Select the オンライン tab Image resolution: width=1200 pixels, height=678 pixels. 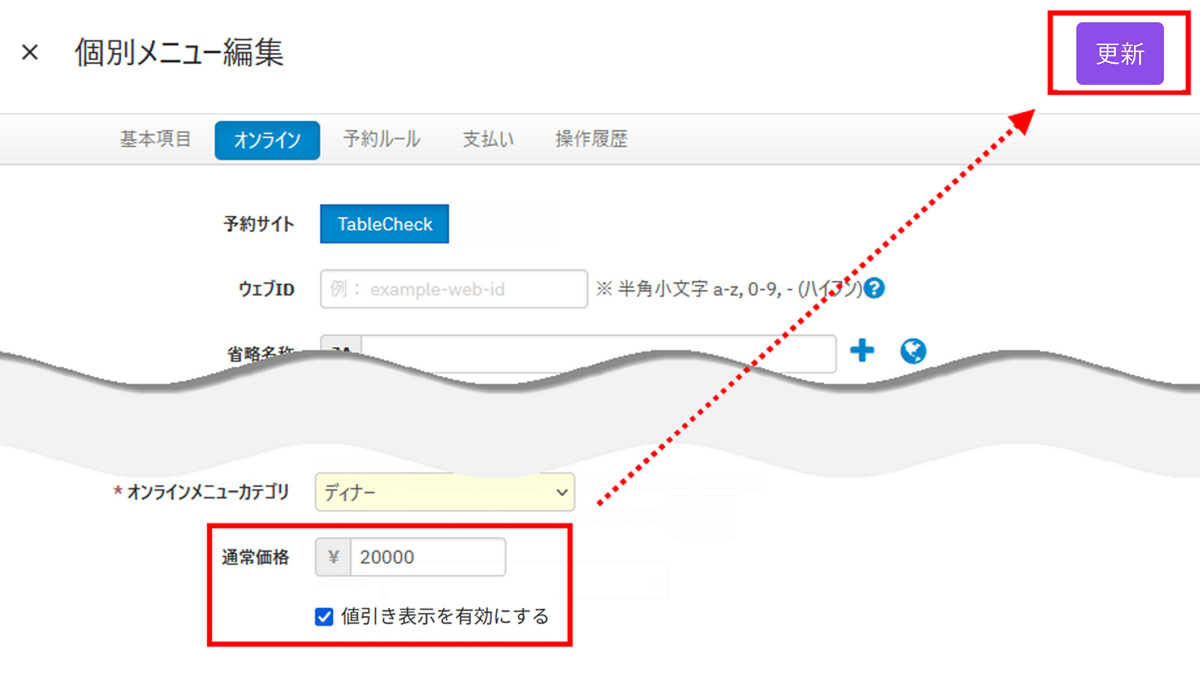pyautogui.click(x=267, y=141)
